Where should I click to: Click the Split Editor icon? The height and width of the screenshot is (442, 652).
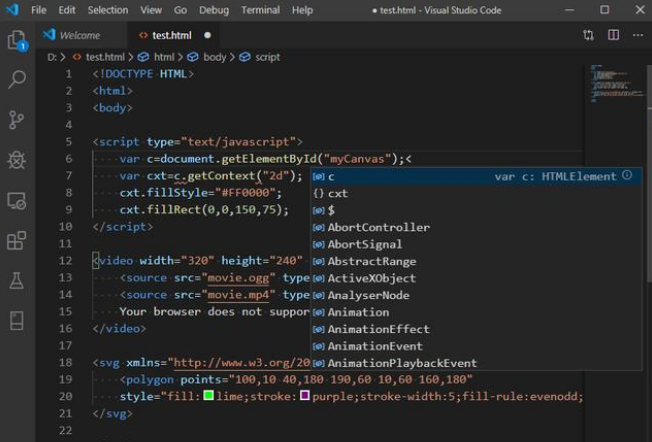pos(612,35)
